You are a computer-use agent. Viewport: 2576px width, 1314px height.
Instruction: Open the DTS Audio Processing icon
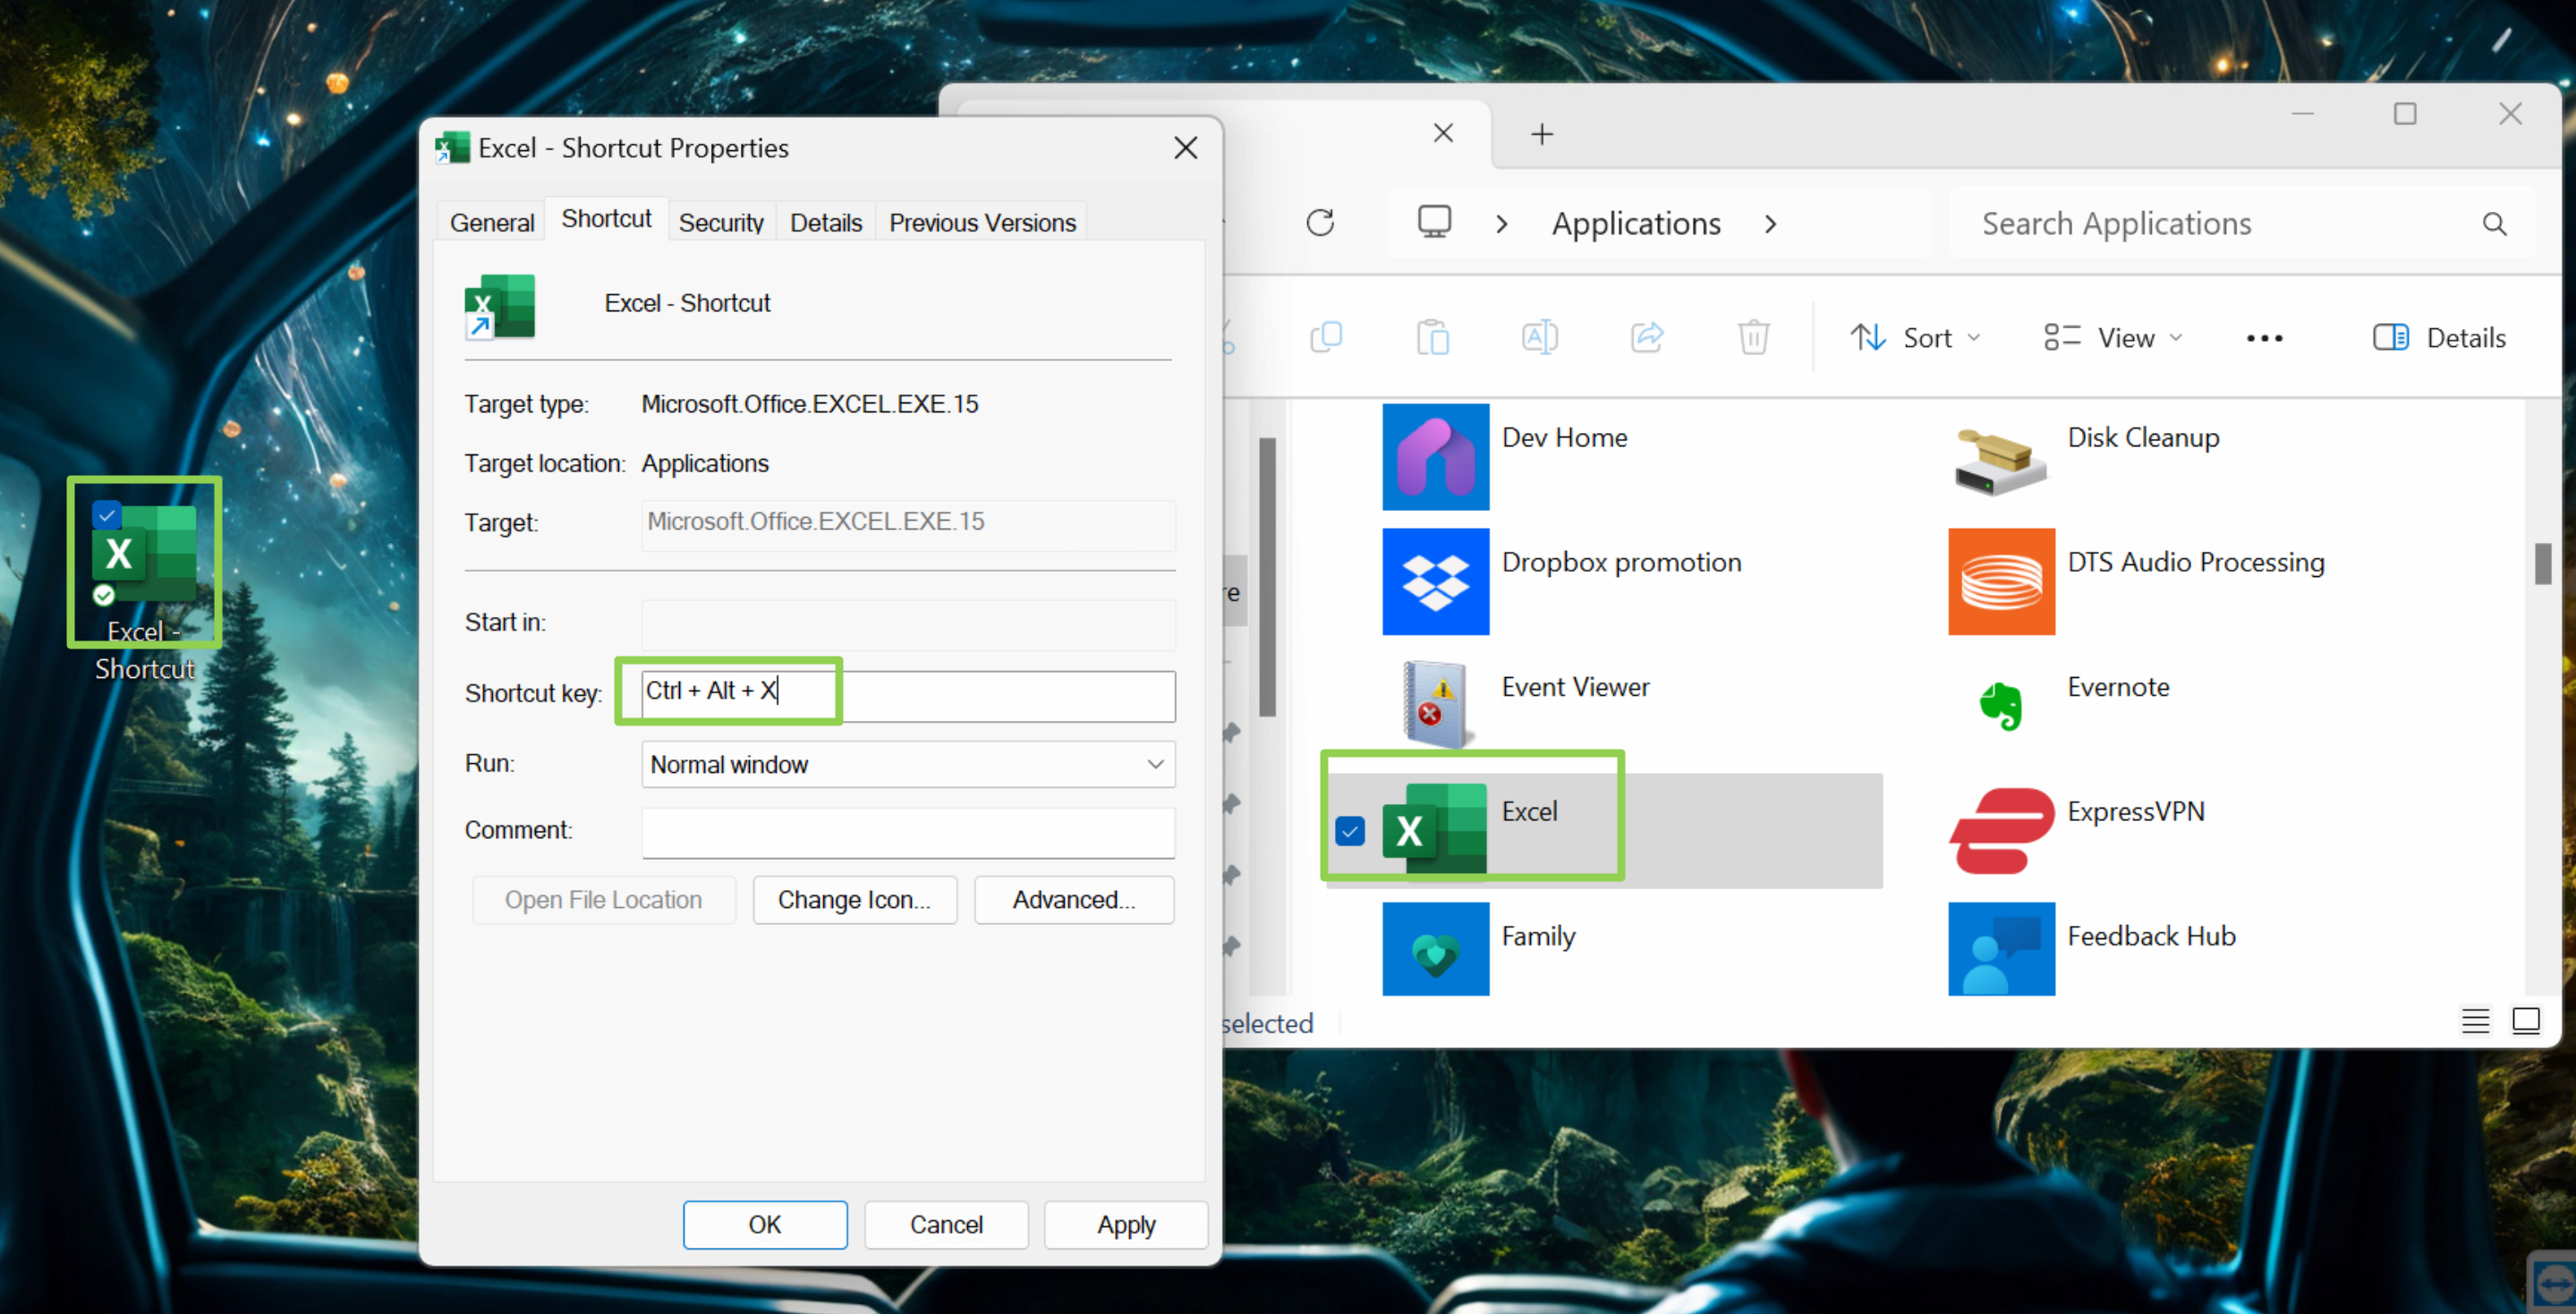2001,582
